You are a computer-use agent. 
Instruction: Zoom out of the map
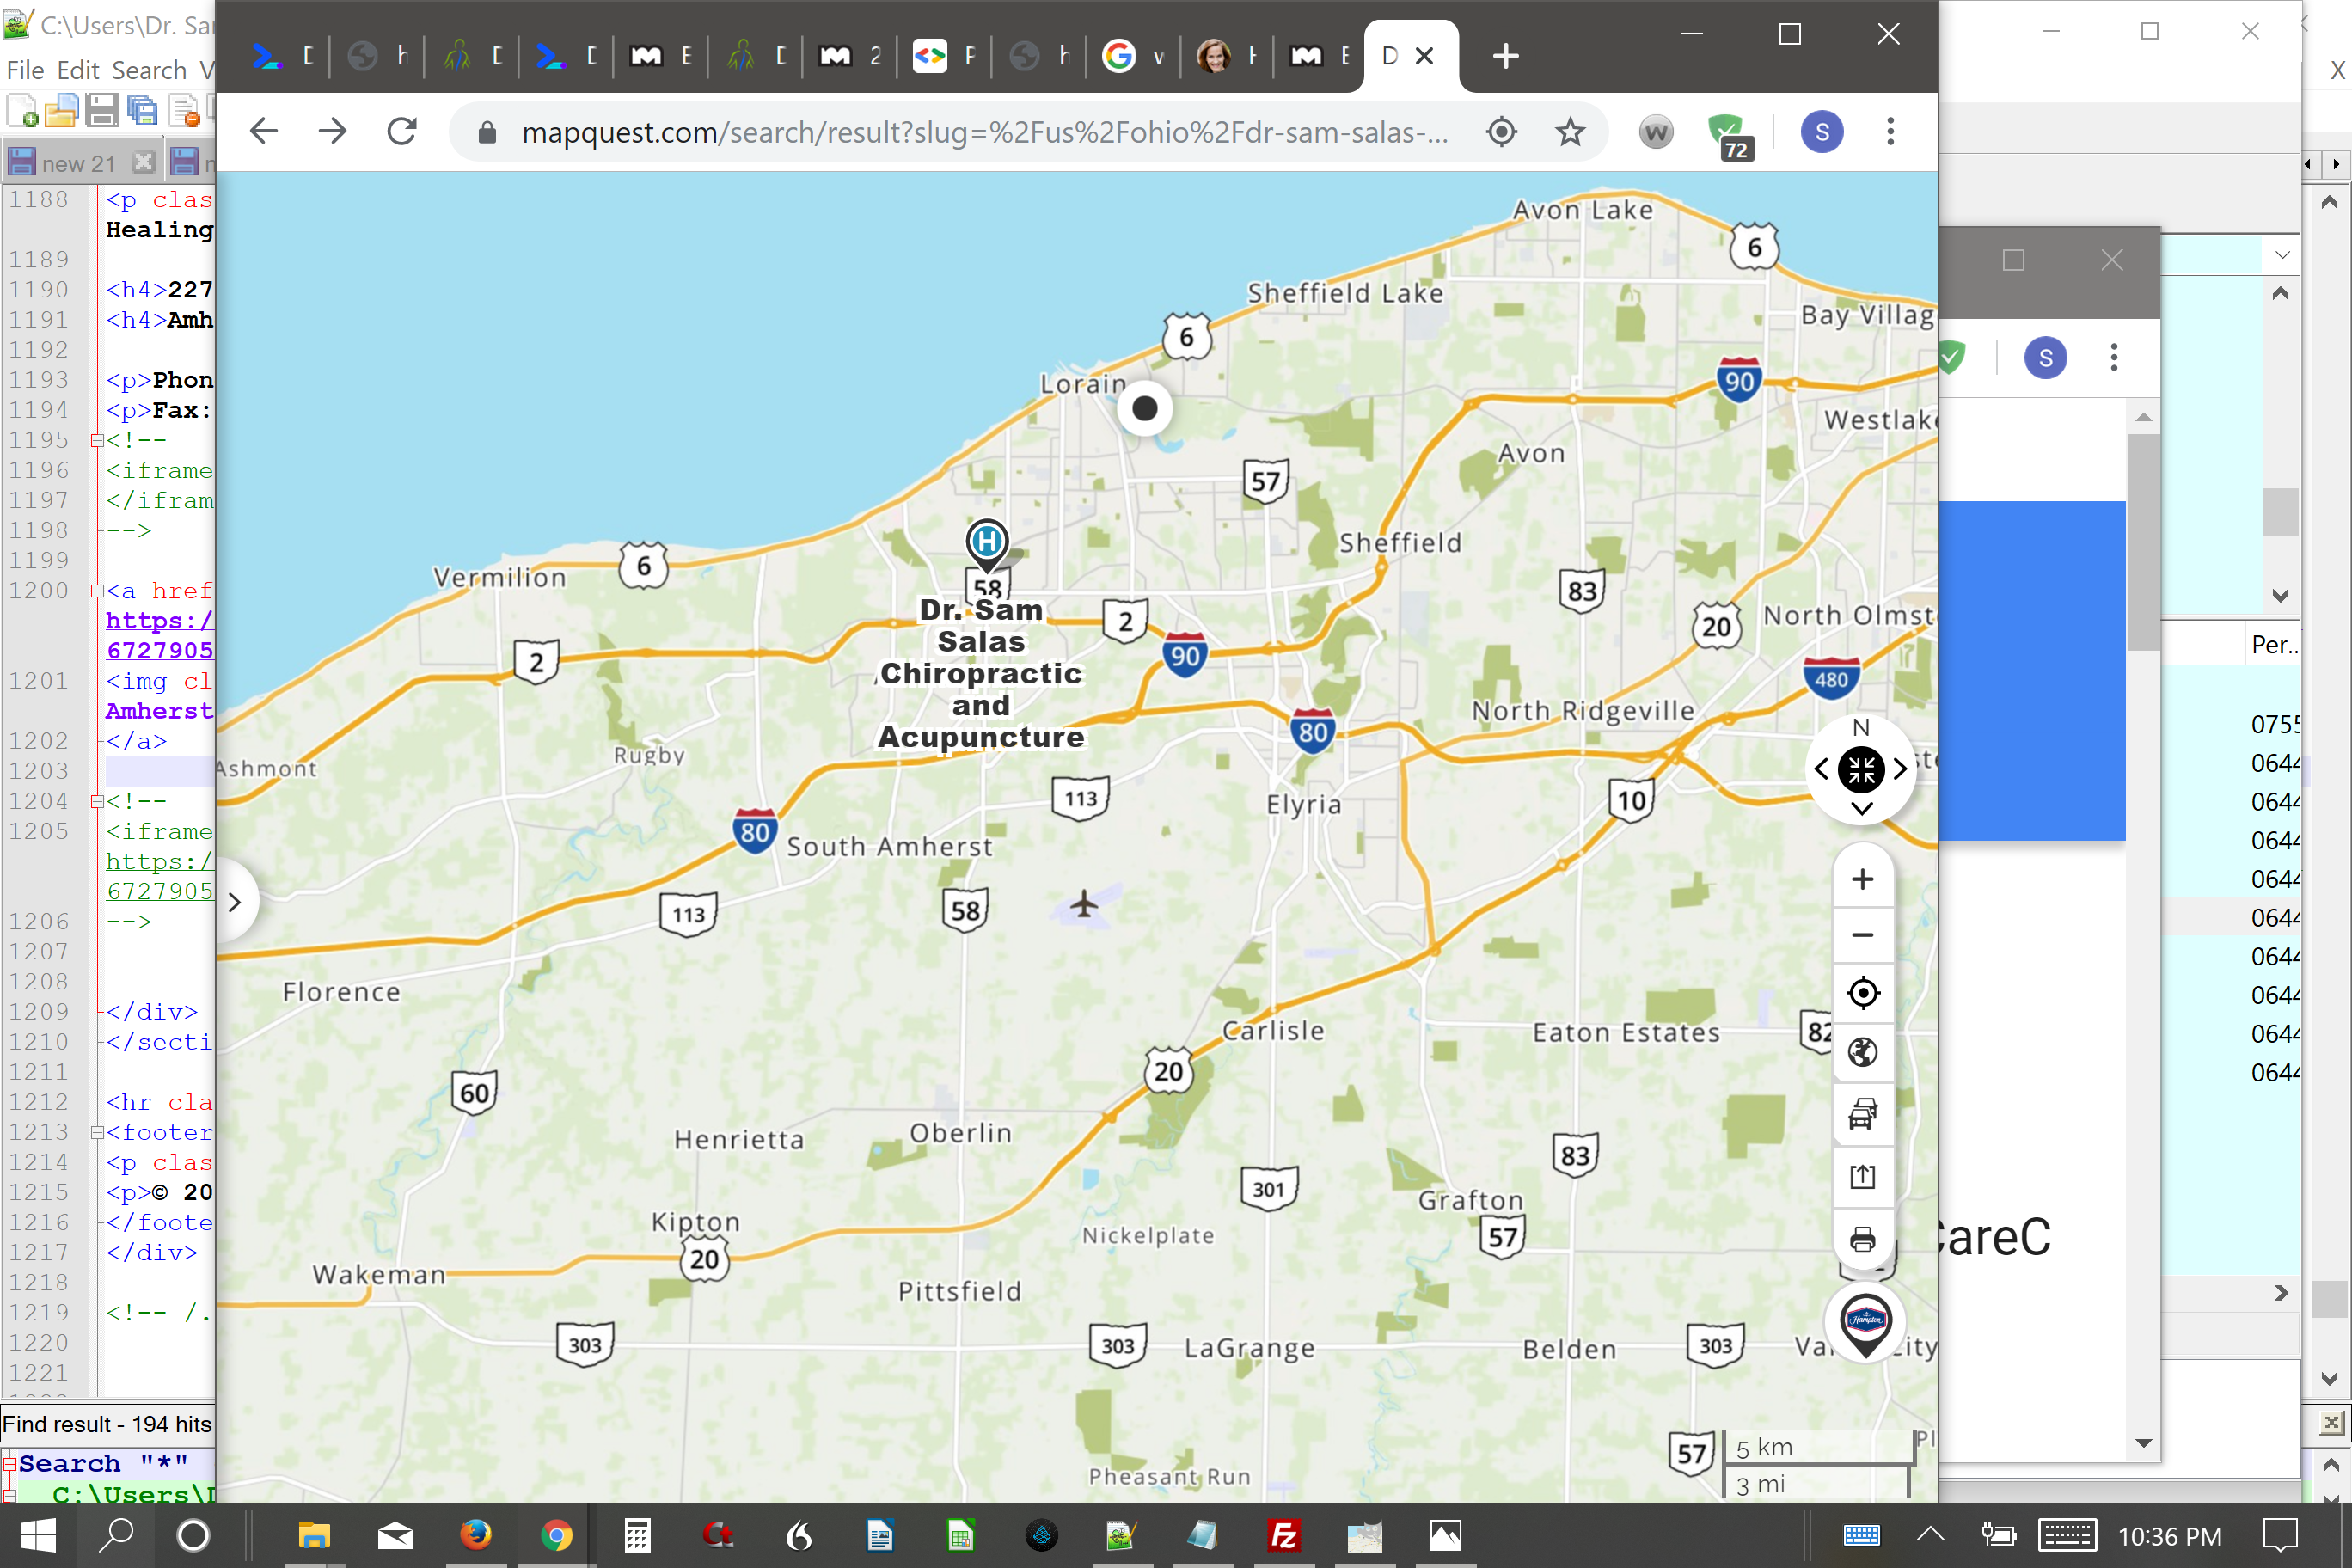[1861, 936]
